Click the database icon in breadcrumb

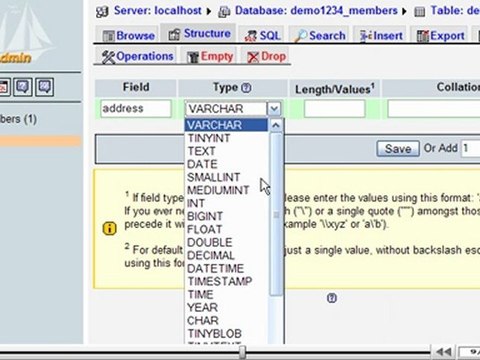tap(224, 12)
